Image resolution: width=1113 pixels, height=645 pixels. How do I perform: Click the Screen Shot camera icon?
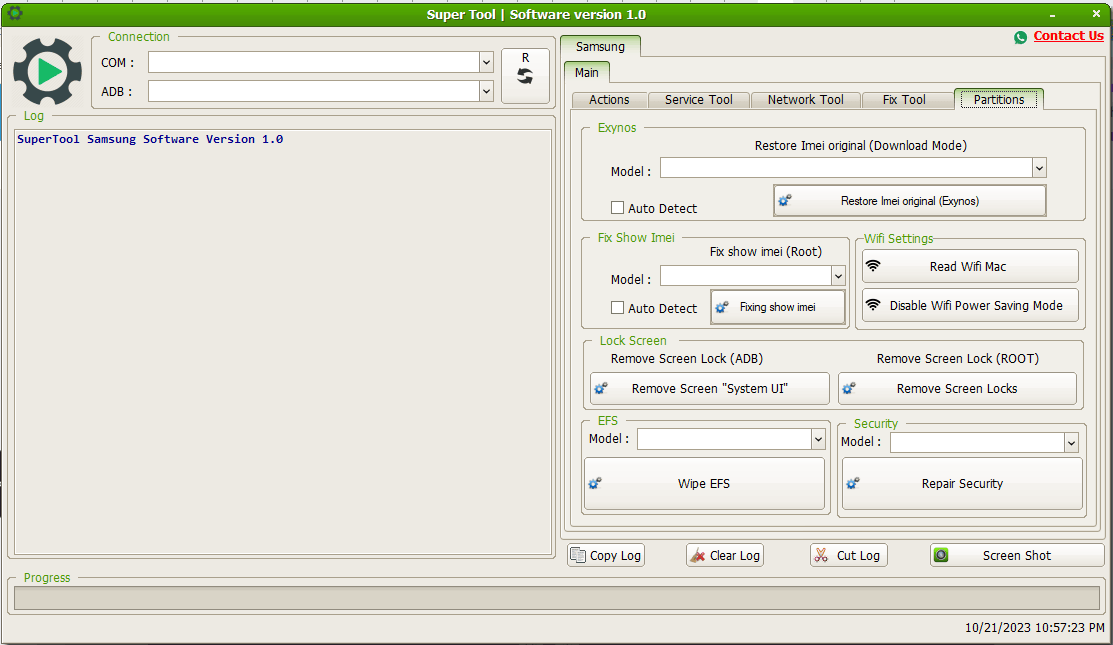[941, 555]
